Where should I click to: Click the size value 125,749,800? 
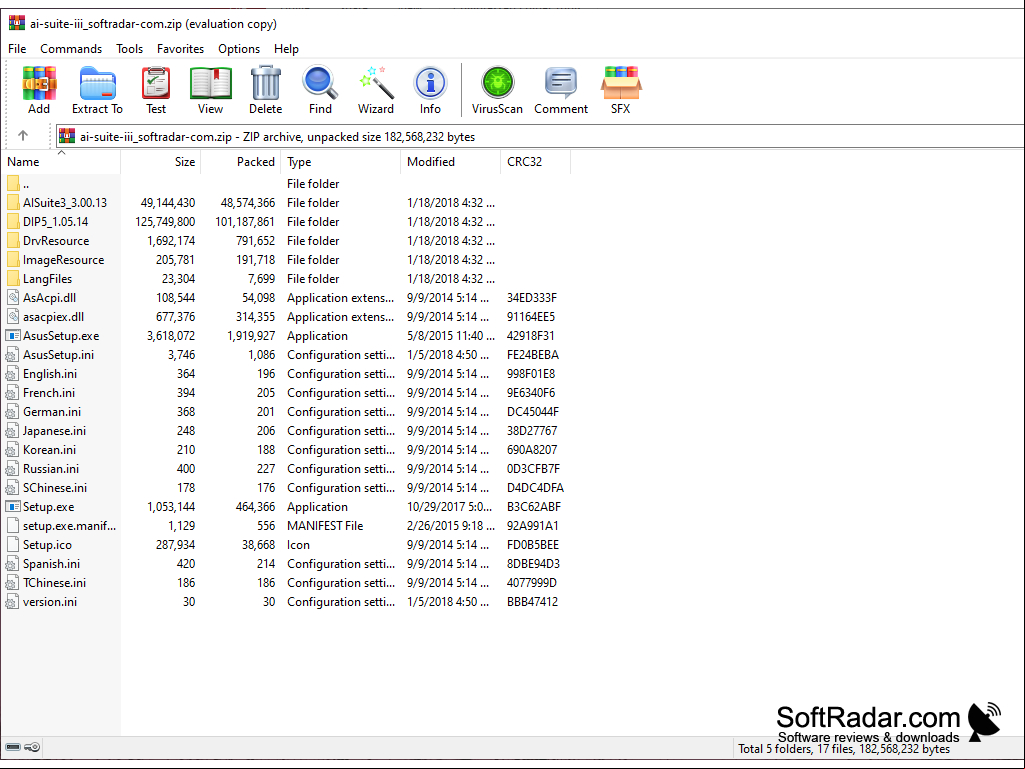point(165,222)
